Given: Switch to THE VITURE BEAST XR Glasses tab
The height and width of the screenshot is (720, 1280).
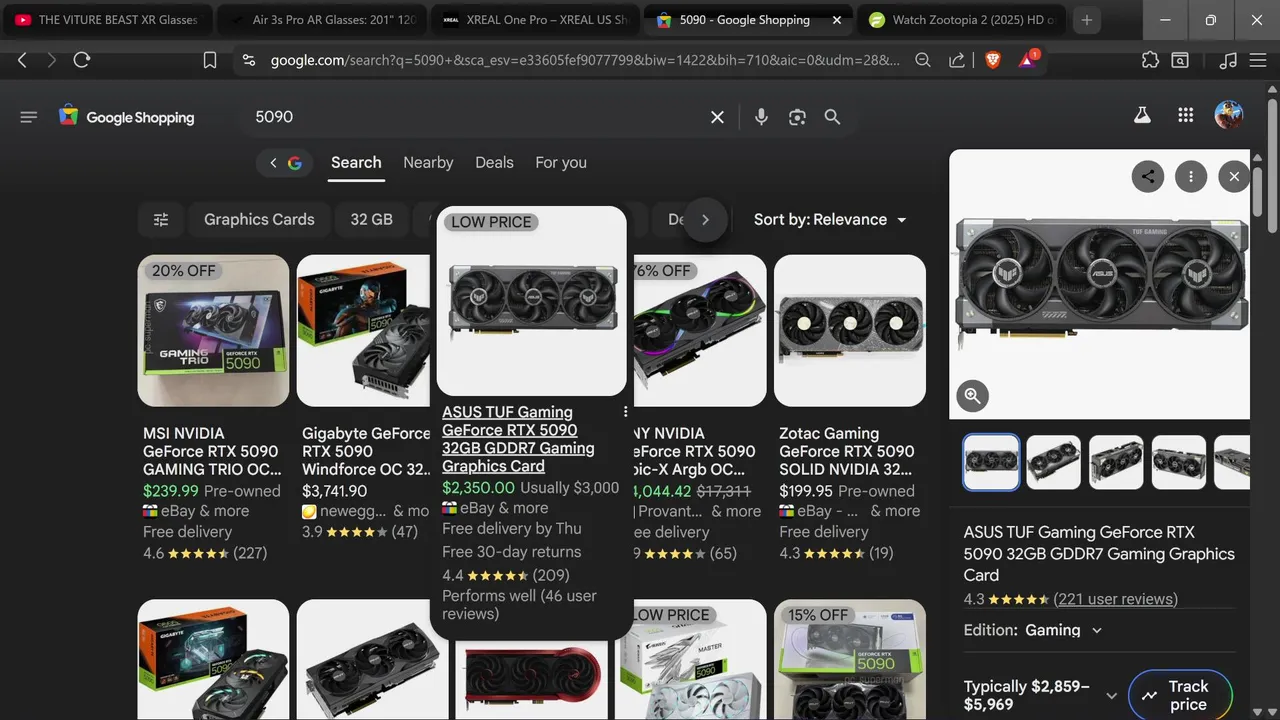Looking at the screenshot, I should pyautogui.click(x=107, y=20).
